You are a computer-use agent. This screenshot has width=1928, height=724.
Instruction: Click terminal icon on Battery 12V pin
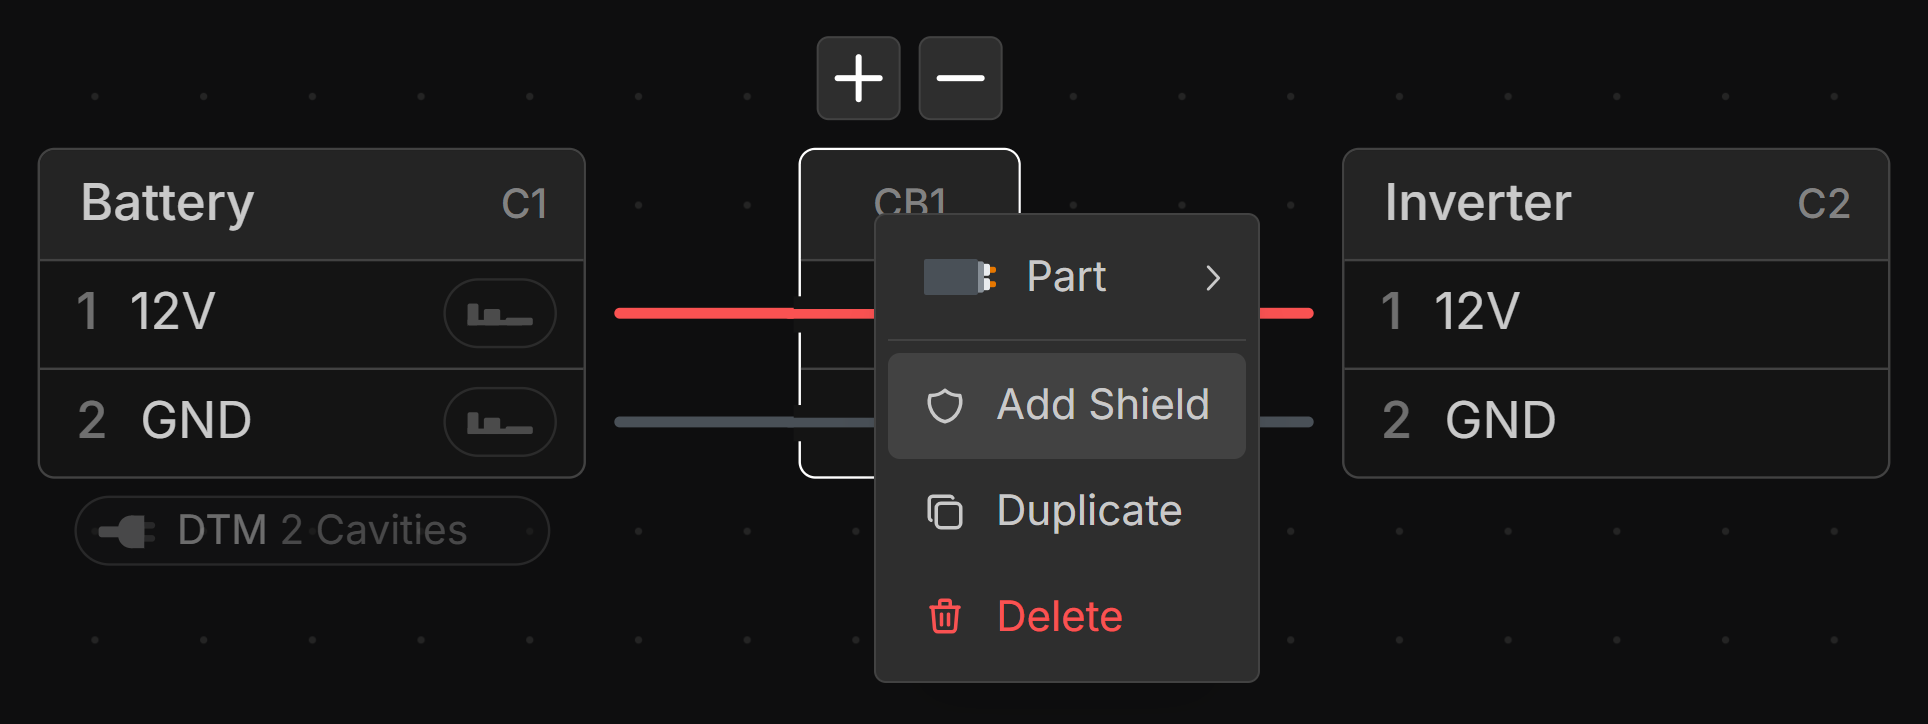pos(500,314)
